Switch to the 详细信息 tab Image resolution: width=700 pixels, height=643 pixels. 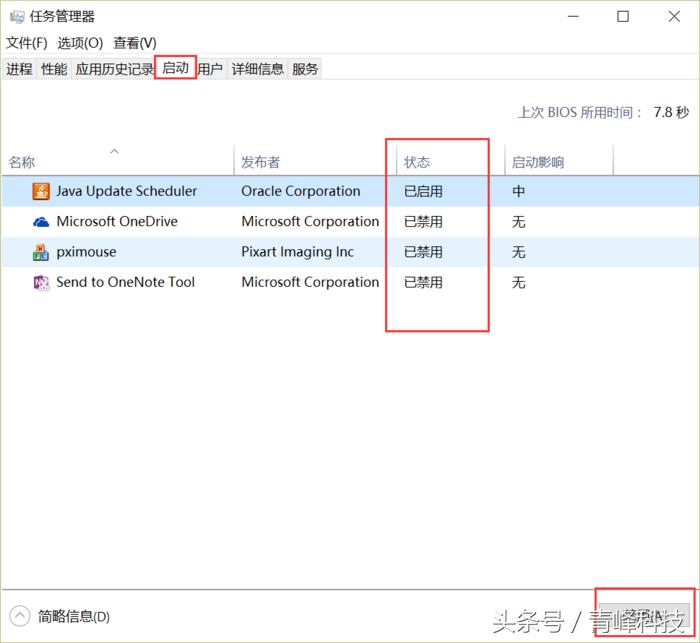pyautogui.click(x=258, y=69)
